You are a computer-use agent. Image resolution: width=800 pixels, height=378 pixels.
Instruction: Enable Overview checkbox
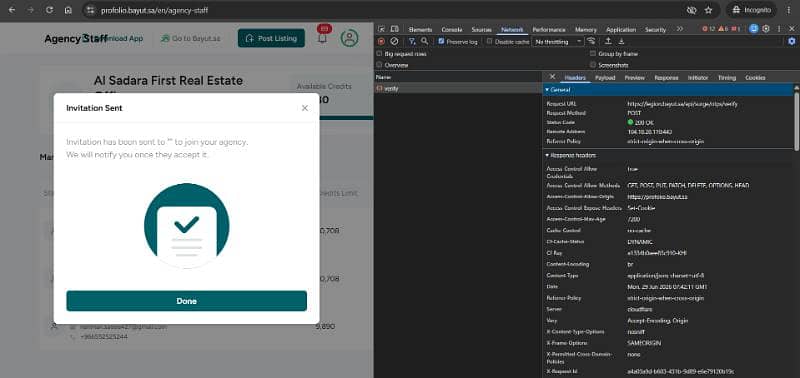click(379, 65)
